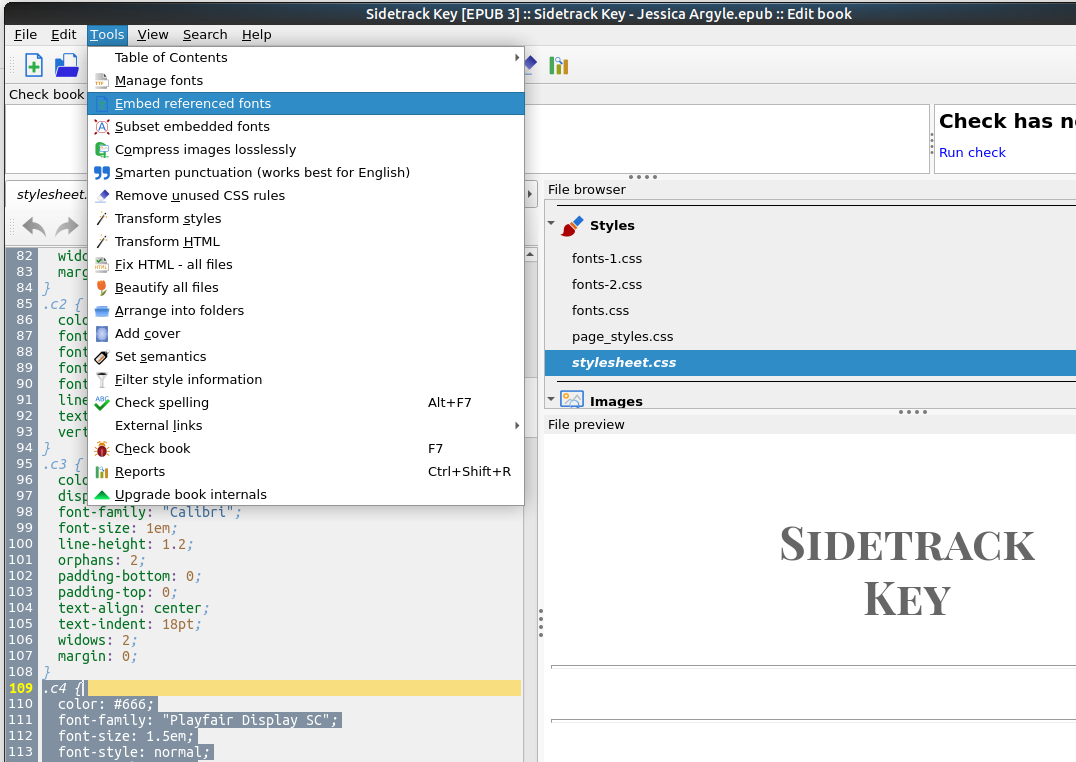Select fonts-1.css in the Styles list
The width and height of the screenshot is (1076, 762).
click(x=606, y=259)
